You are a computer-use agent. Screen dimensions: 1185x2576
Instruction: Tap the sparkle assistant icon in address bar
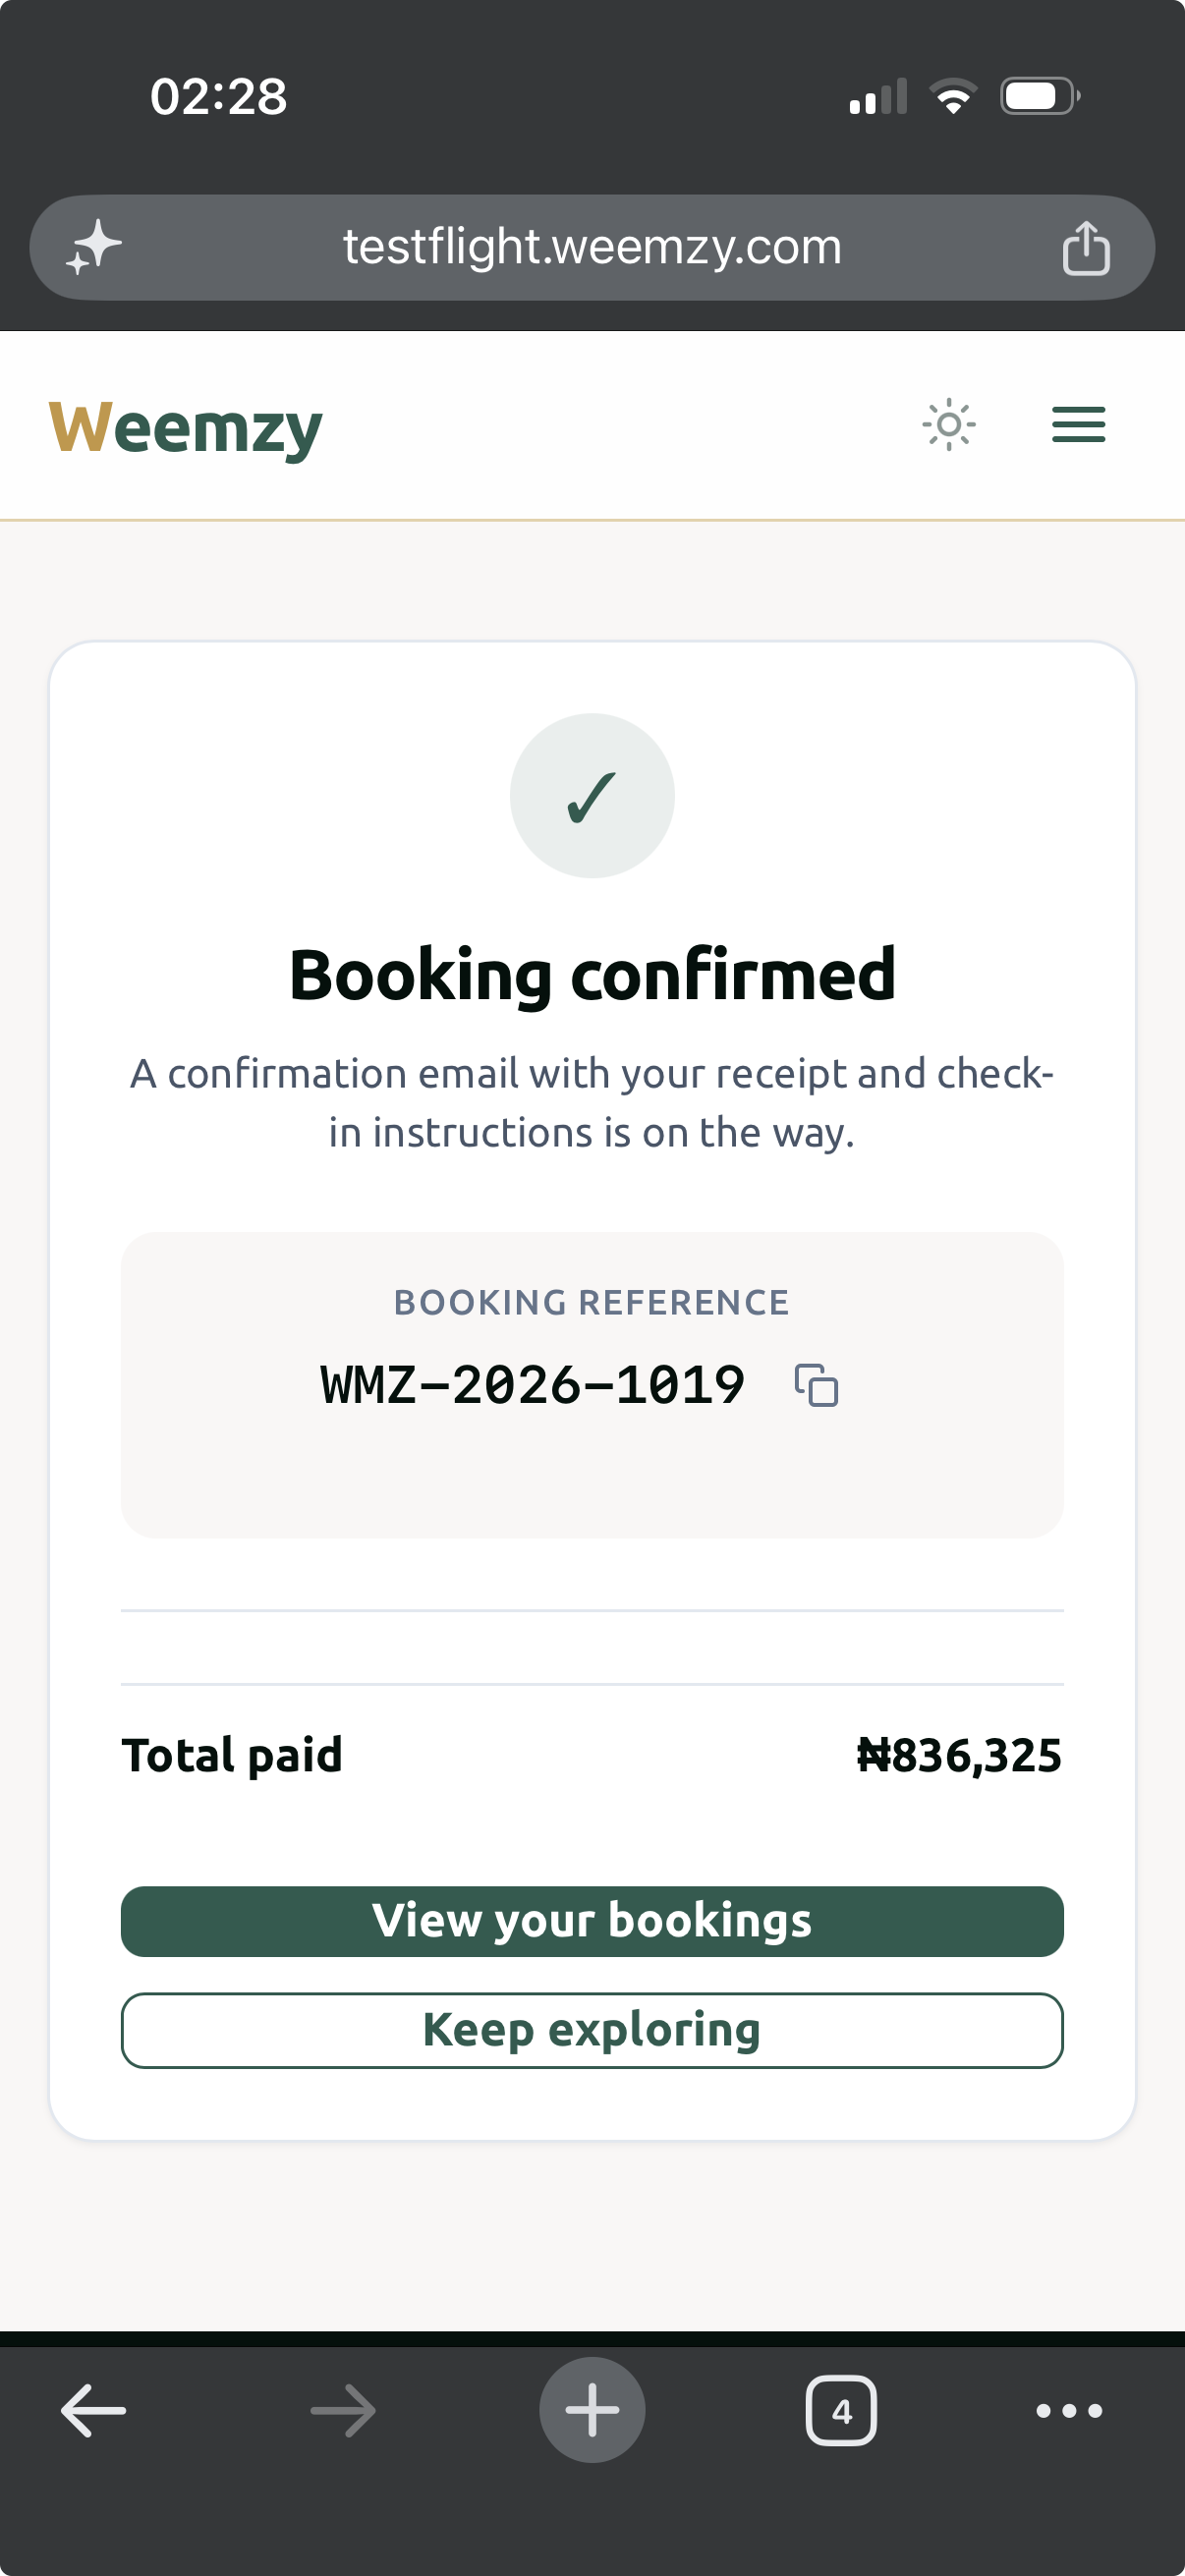(93, 247)
